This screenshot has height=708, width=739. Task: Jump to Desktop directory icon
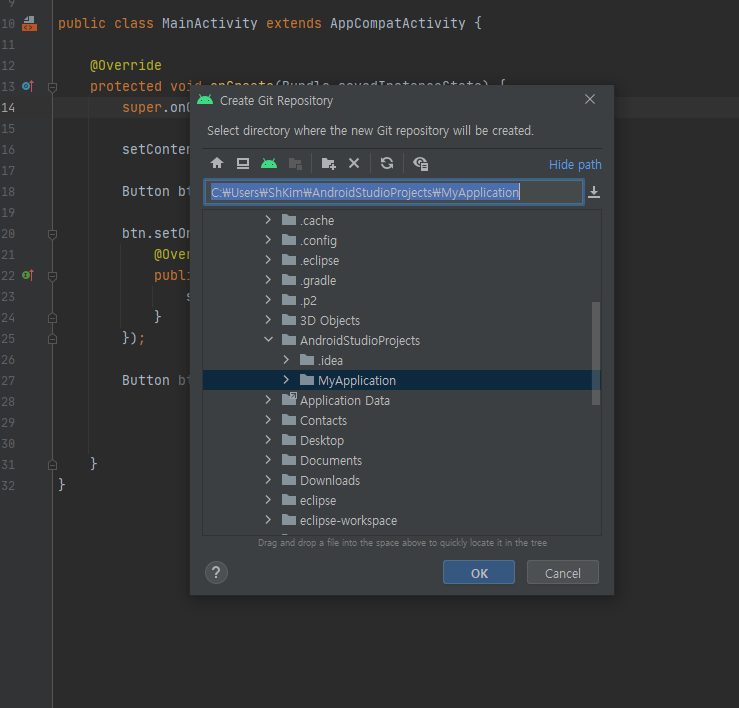tap(243, 163)
